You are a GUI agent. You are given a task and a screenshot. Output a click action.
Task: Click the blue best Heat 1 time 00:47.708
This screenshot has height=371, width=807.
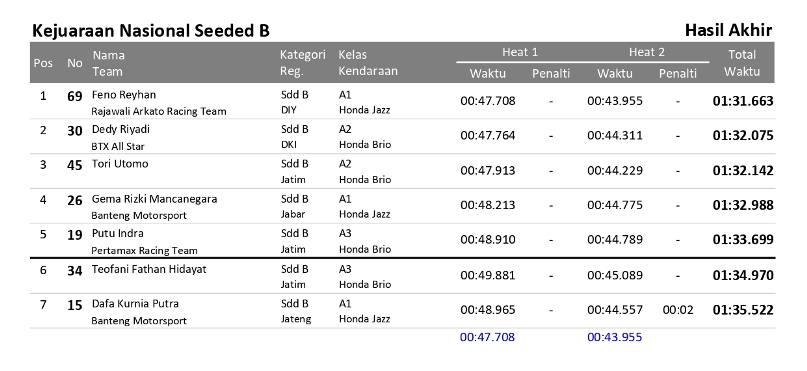pyautogui.click(x=487, y=337)
